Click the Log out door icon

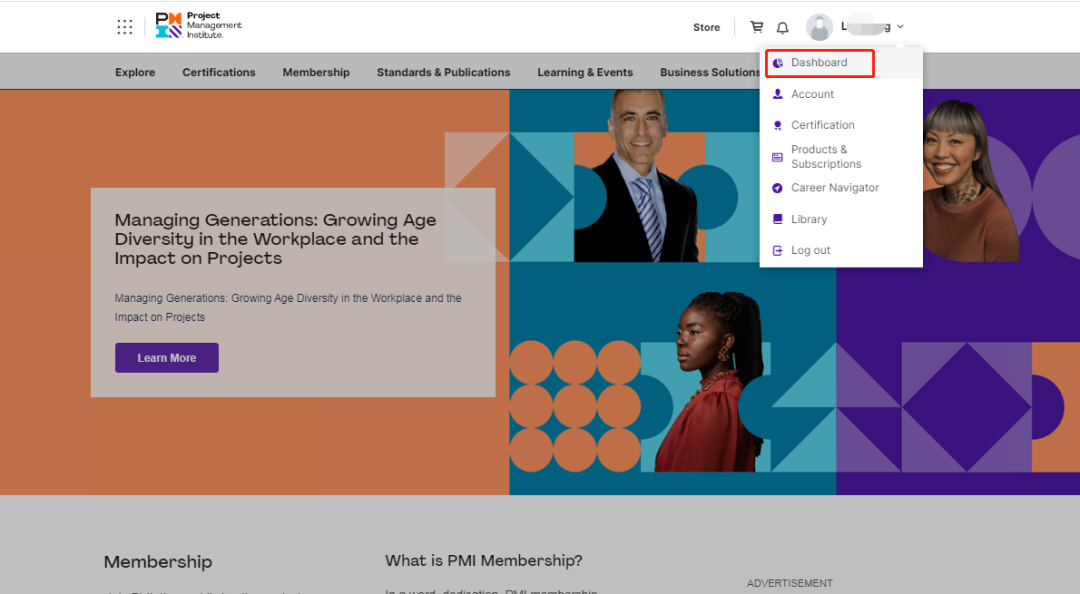pos(778,250)
